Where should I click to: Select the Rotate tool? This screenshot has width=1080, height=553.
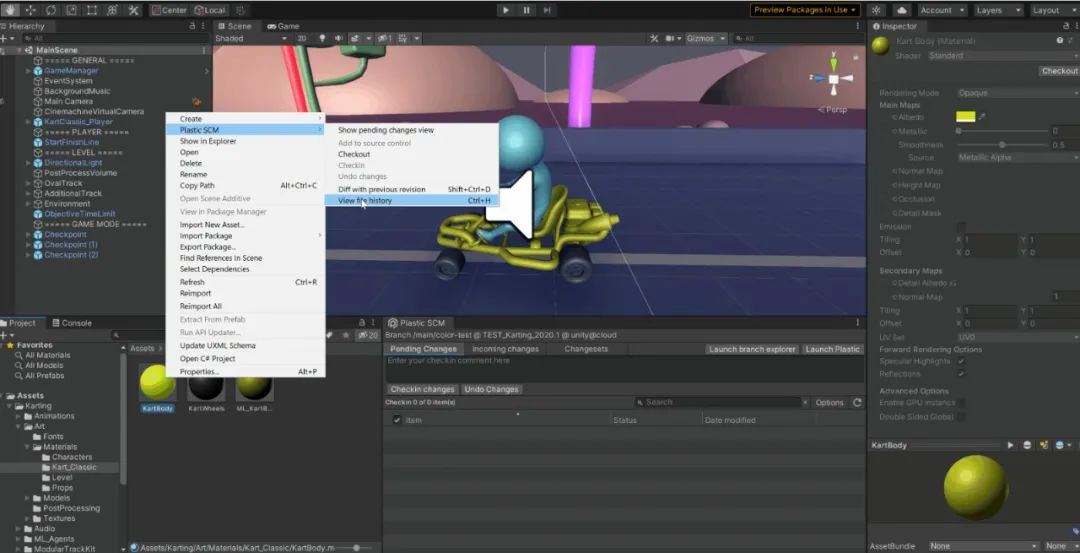pyautogui.click(x=50, y=10)
